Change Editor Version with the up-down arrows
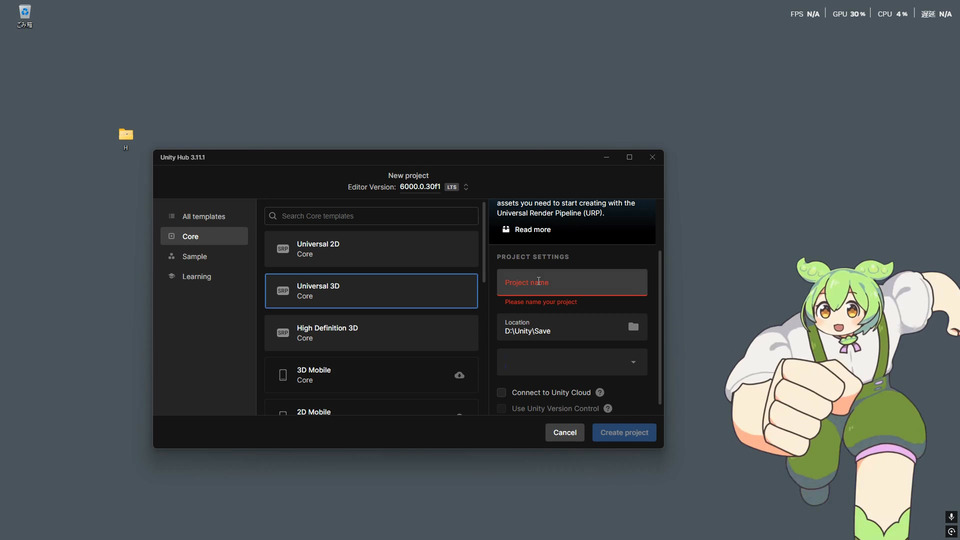The image size is (960, 540). point(466,187)
